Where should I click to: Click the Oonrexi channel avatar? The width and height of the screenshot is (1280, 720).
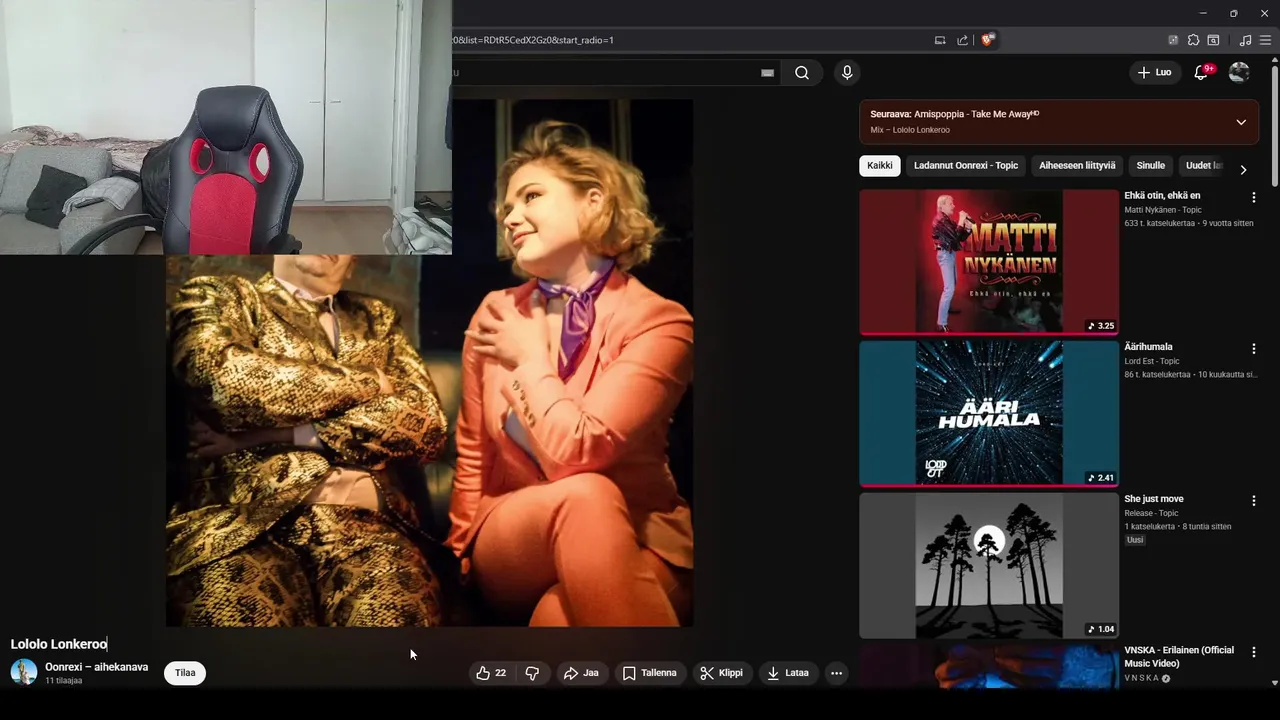[24, 672]
